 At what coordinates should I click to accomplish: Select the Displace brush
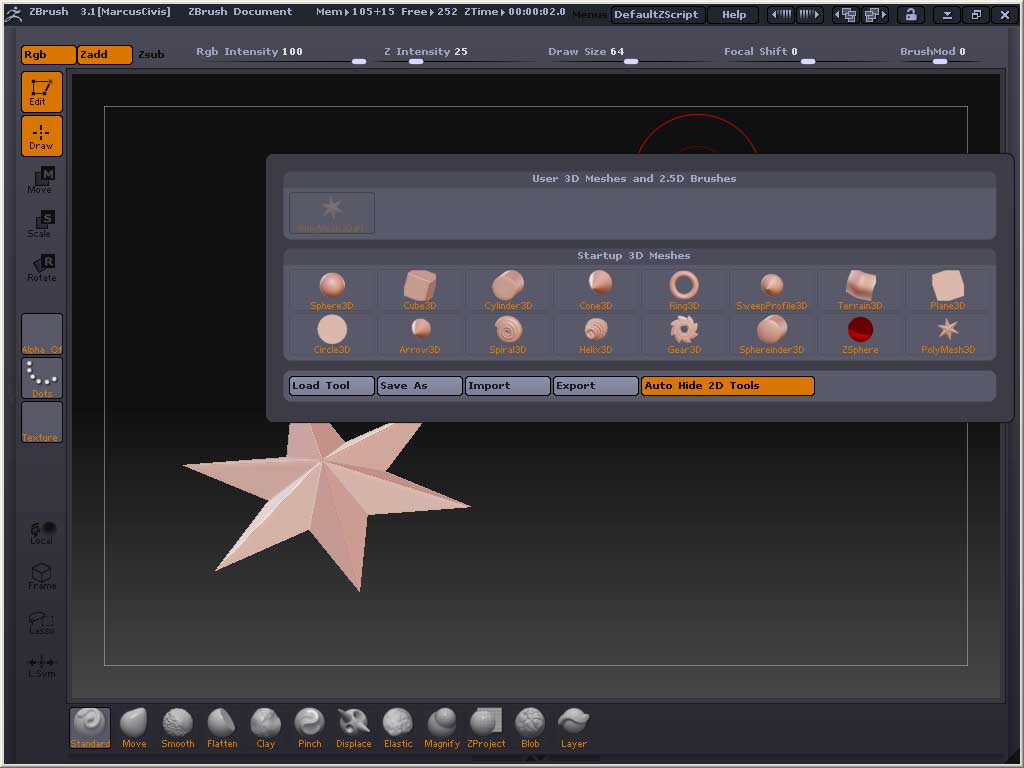(354, 728)
